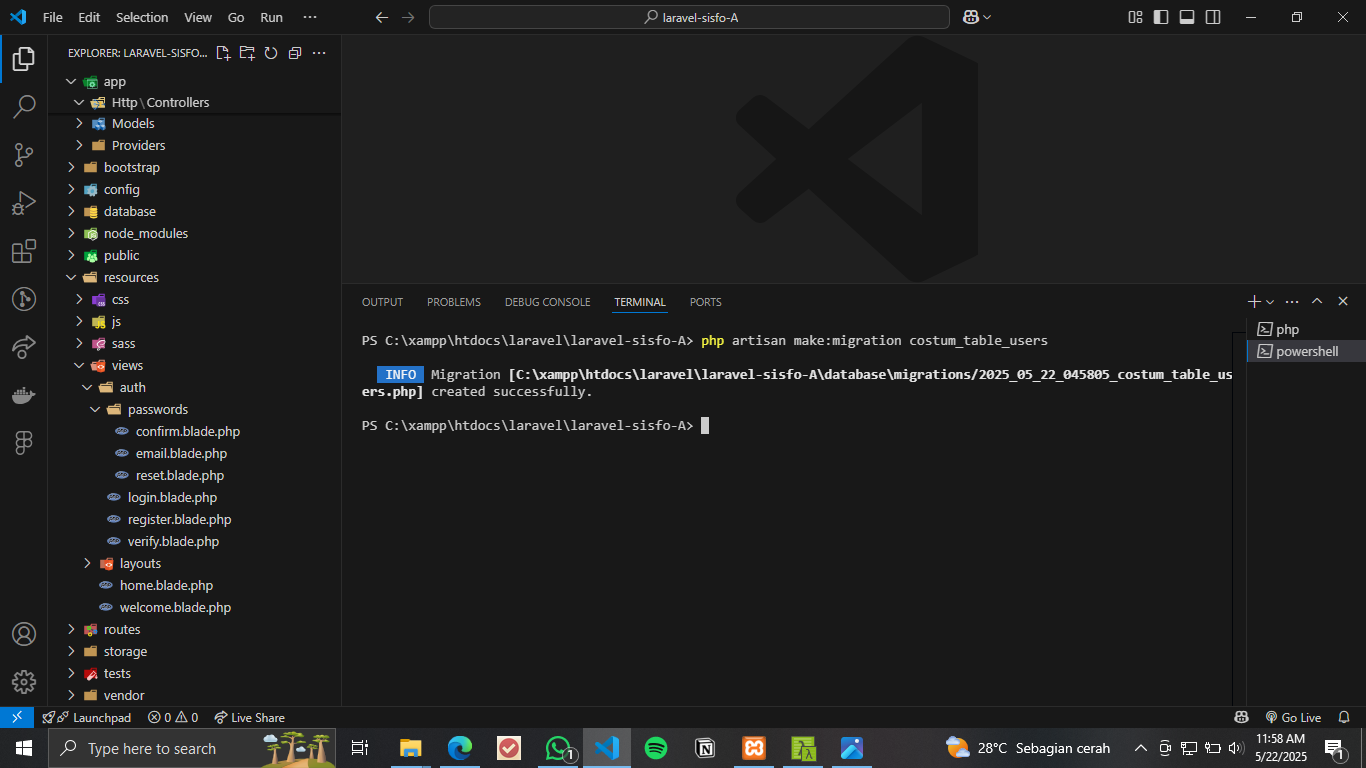Click Go Live in status bar

[x=1293, y=717]
